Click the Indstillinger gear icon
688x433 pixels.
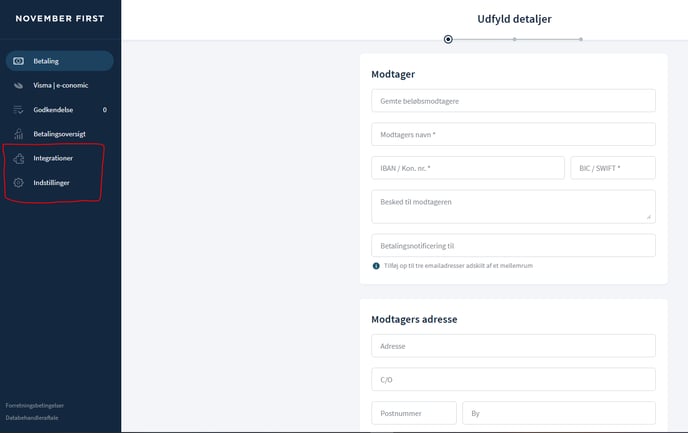point(19,183)
